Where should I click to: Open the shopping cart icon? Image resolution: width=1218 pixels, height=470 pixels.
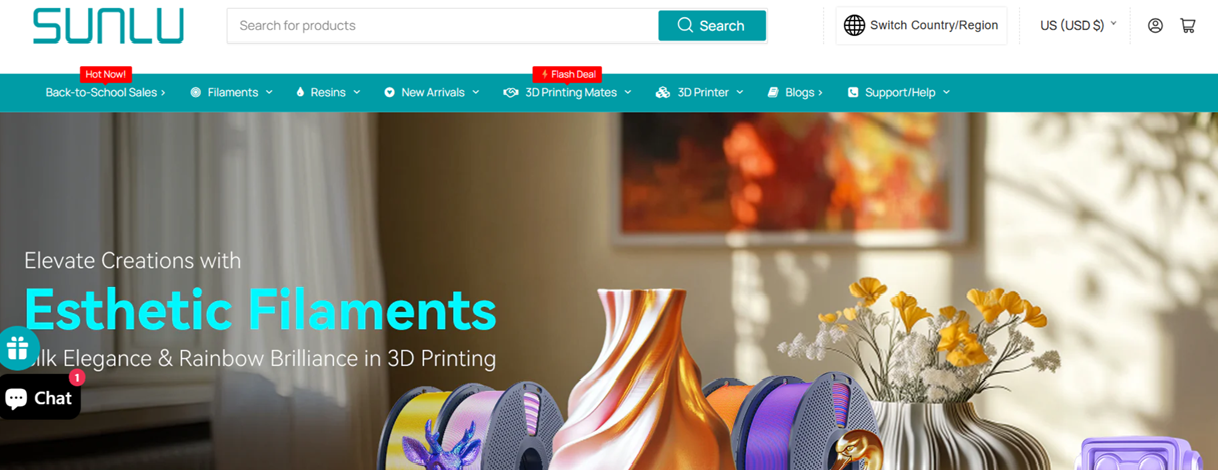pyautogui.click(x=1188, y=26)
